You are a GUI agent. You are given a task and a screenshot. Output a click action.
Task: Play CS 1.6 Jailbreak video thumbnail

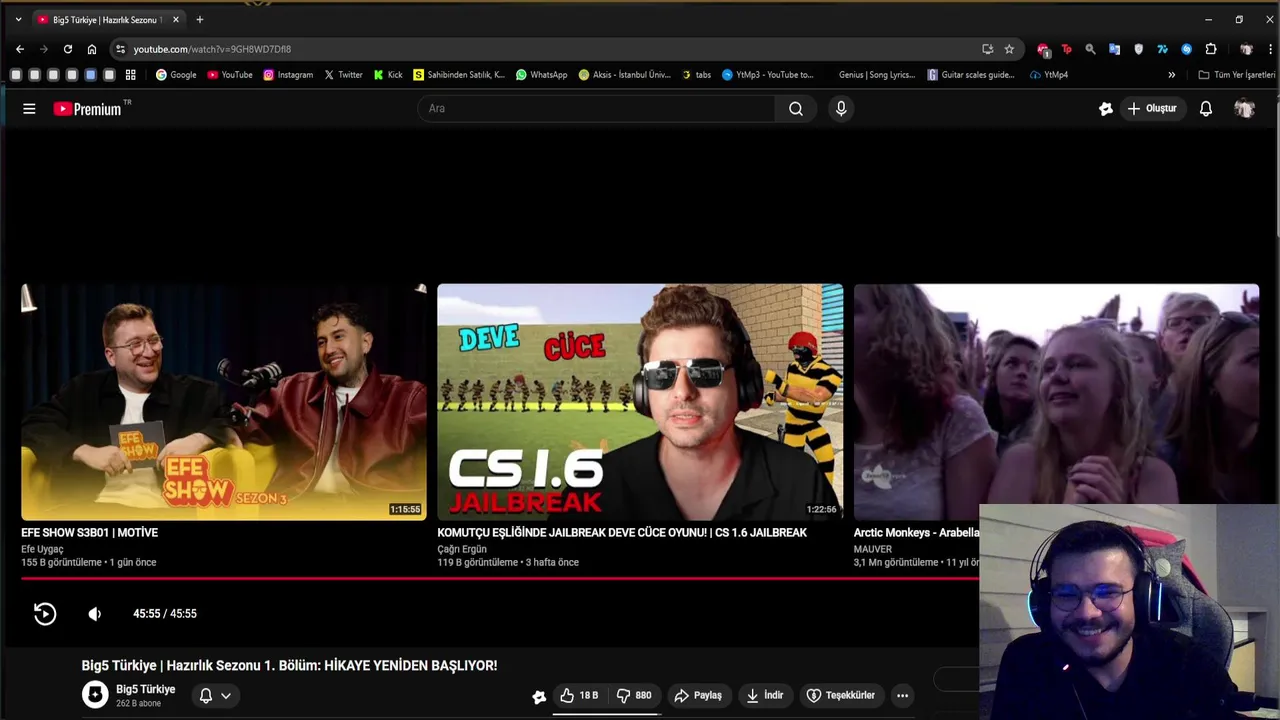pos(640,402)
